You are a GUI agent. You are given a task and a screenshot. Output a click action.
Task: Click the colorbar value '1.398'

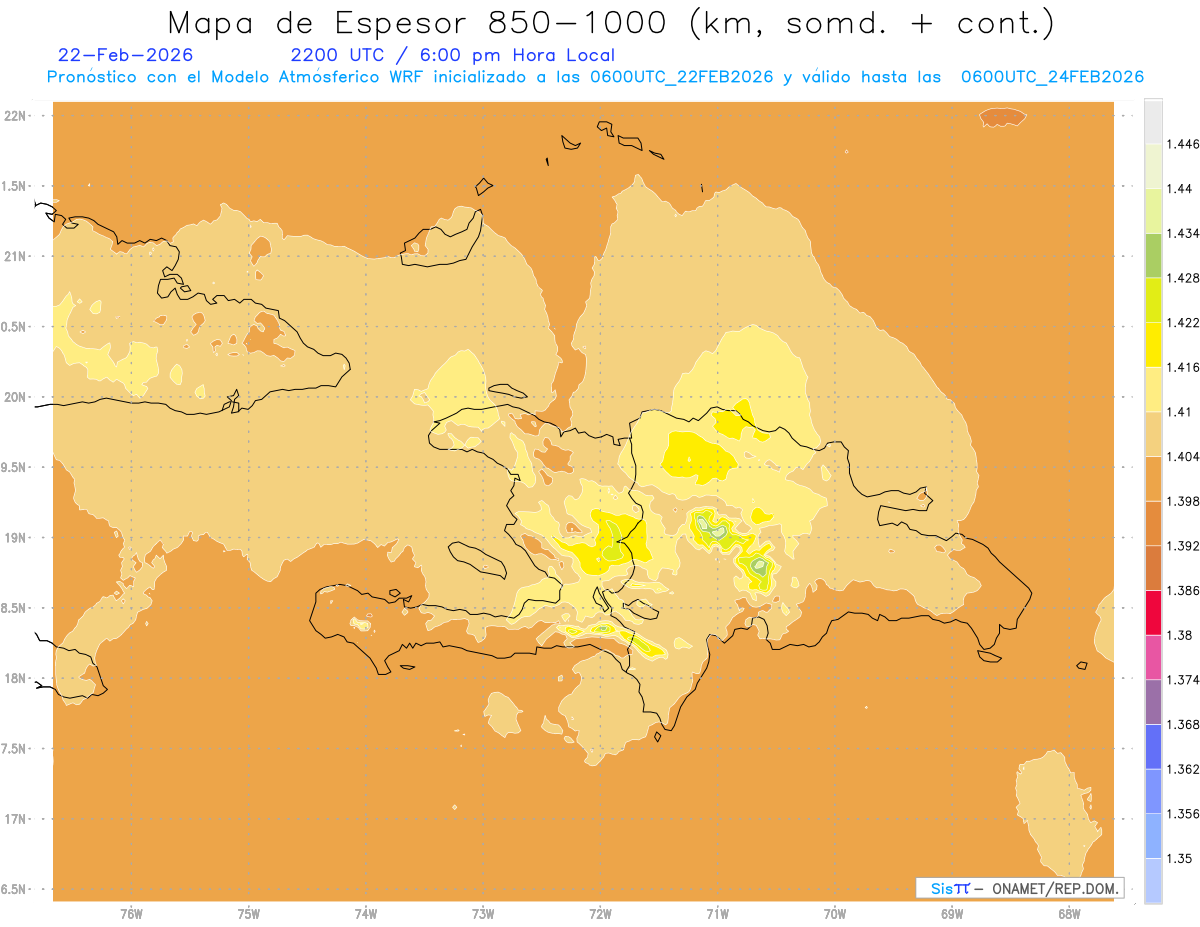coord(1182,501)
